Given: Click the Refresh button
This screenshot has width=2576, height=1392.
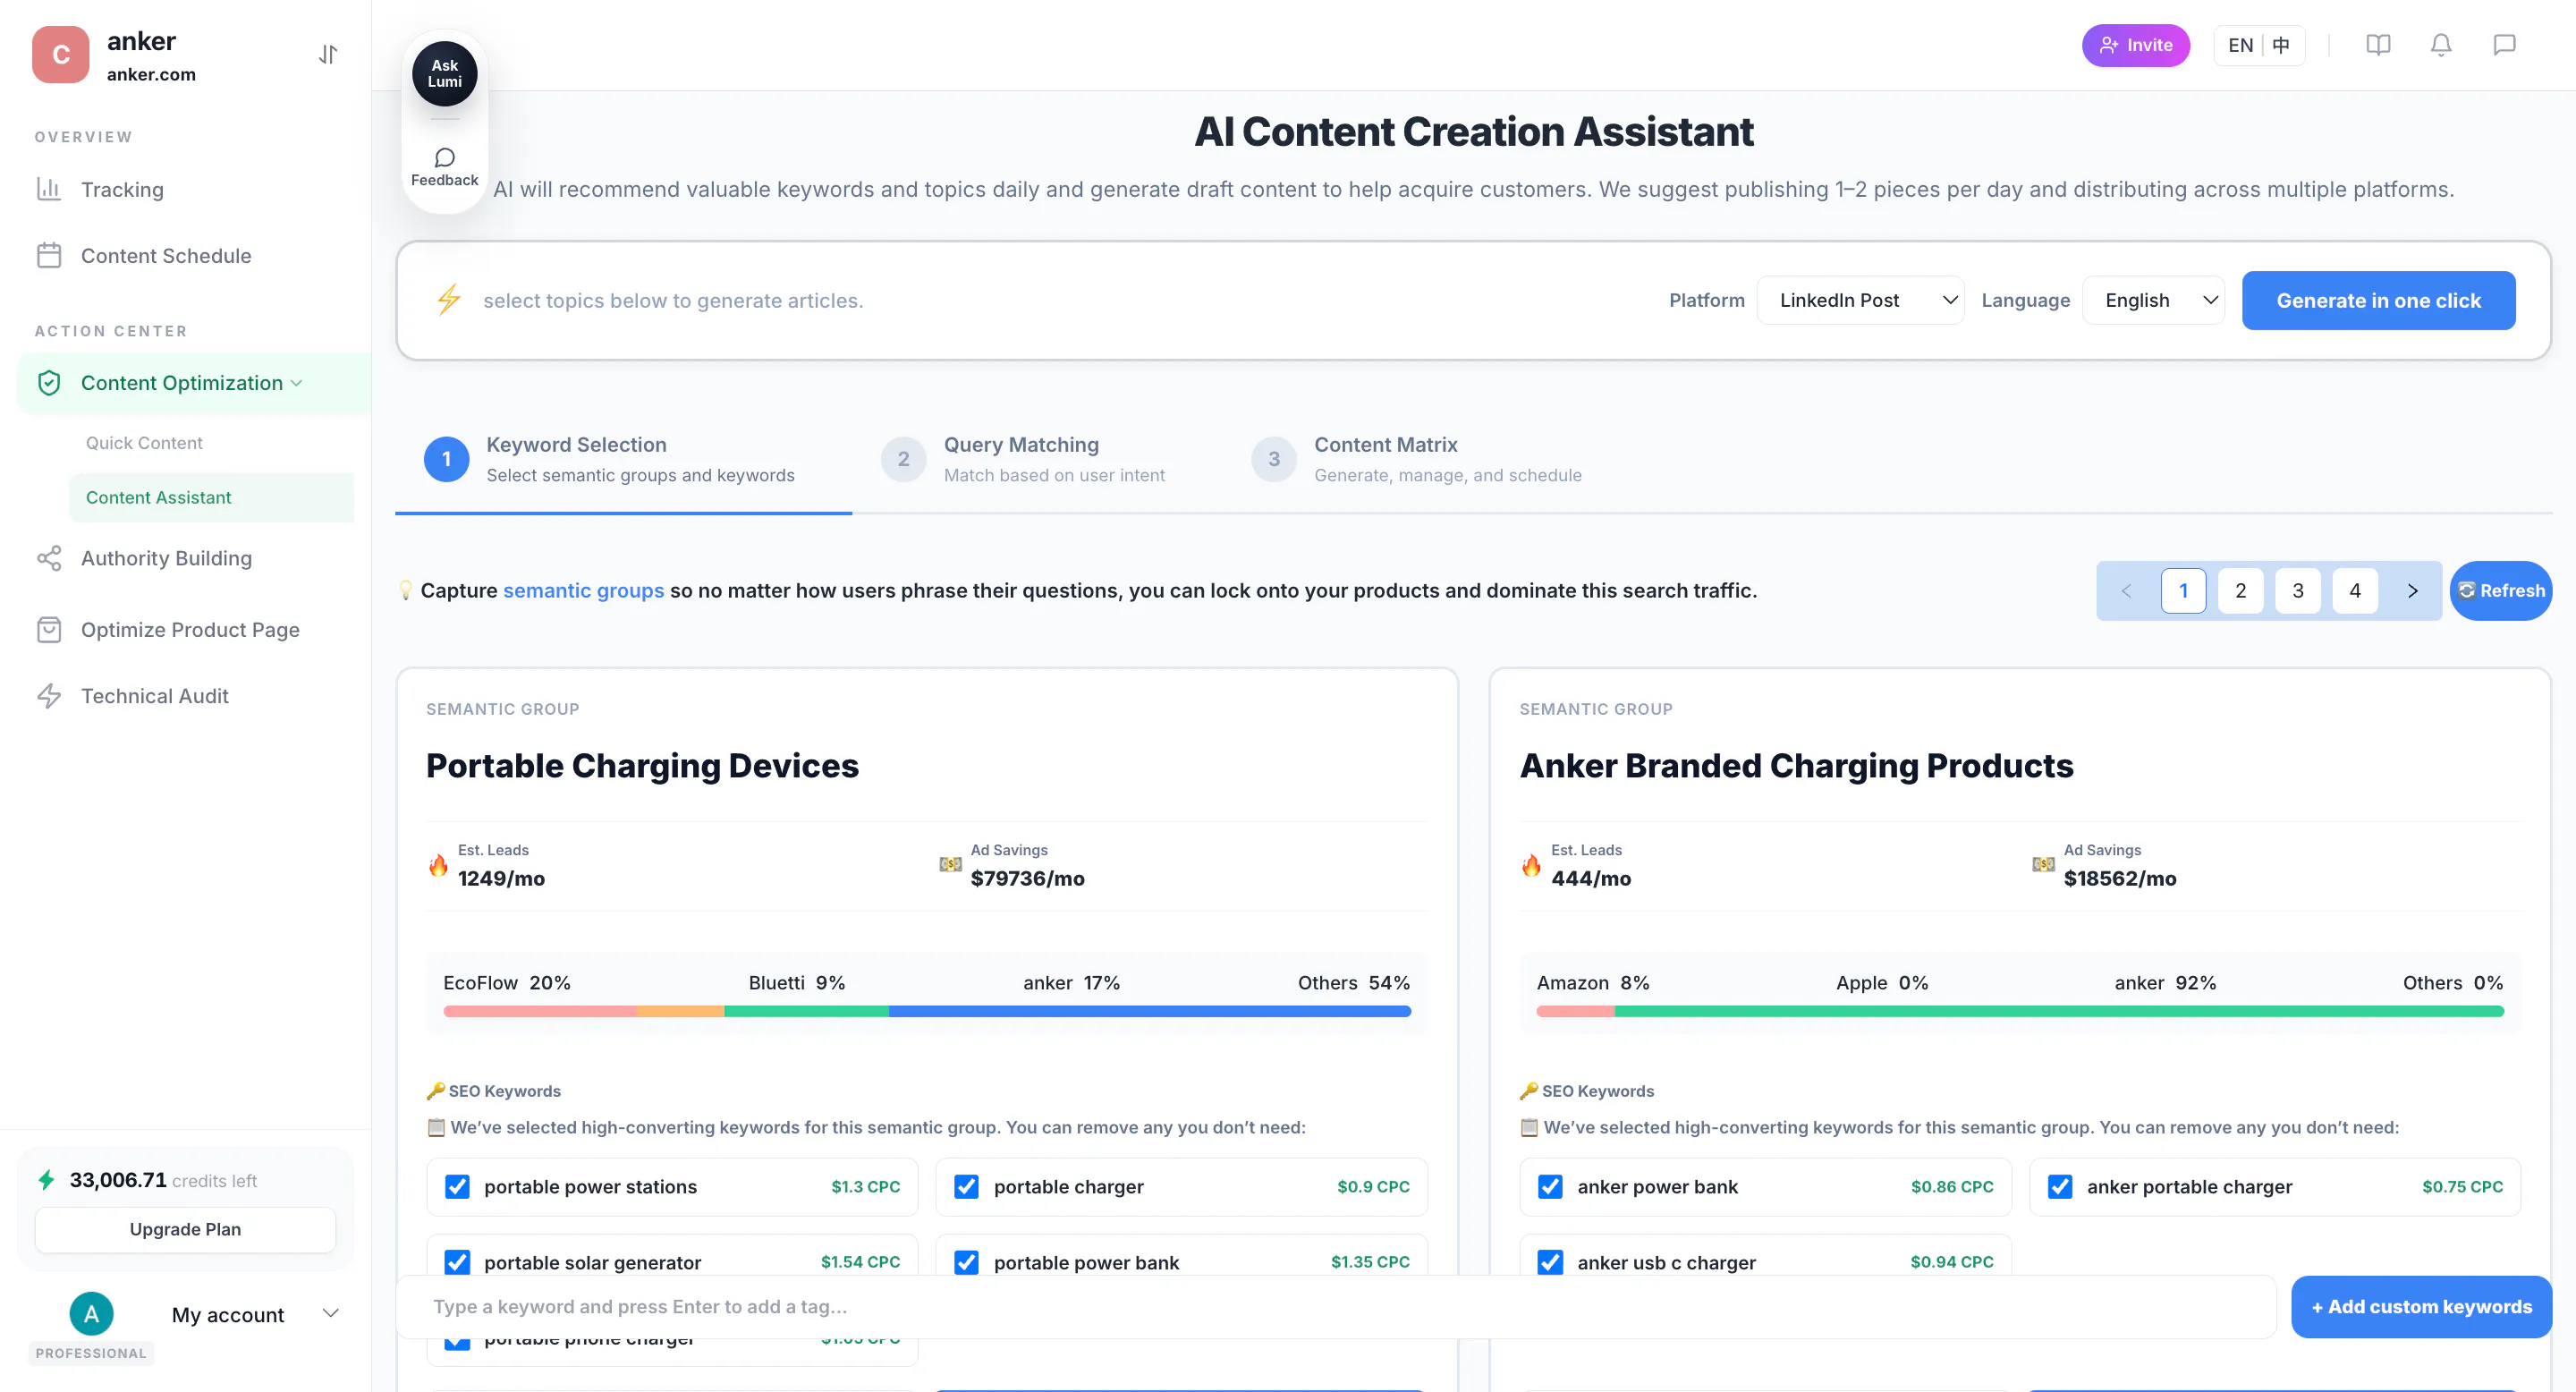Looking at the screenshot, I should click(2500, 590).
